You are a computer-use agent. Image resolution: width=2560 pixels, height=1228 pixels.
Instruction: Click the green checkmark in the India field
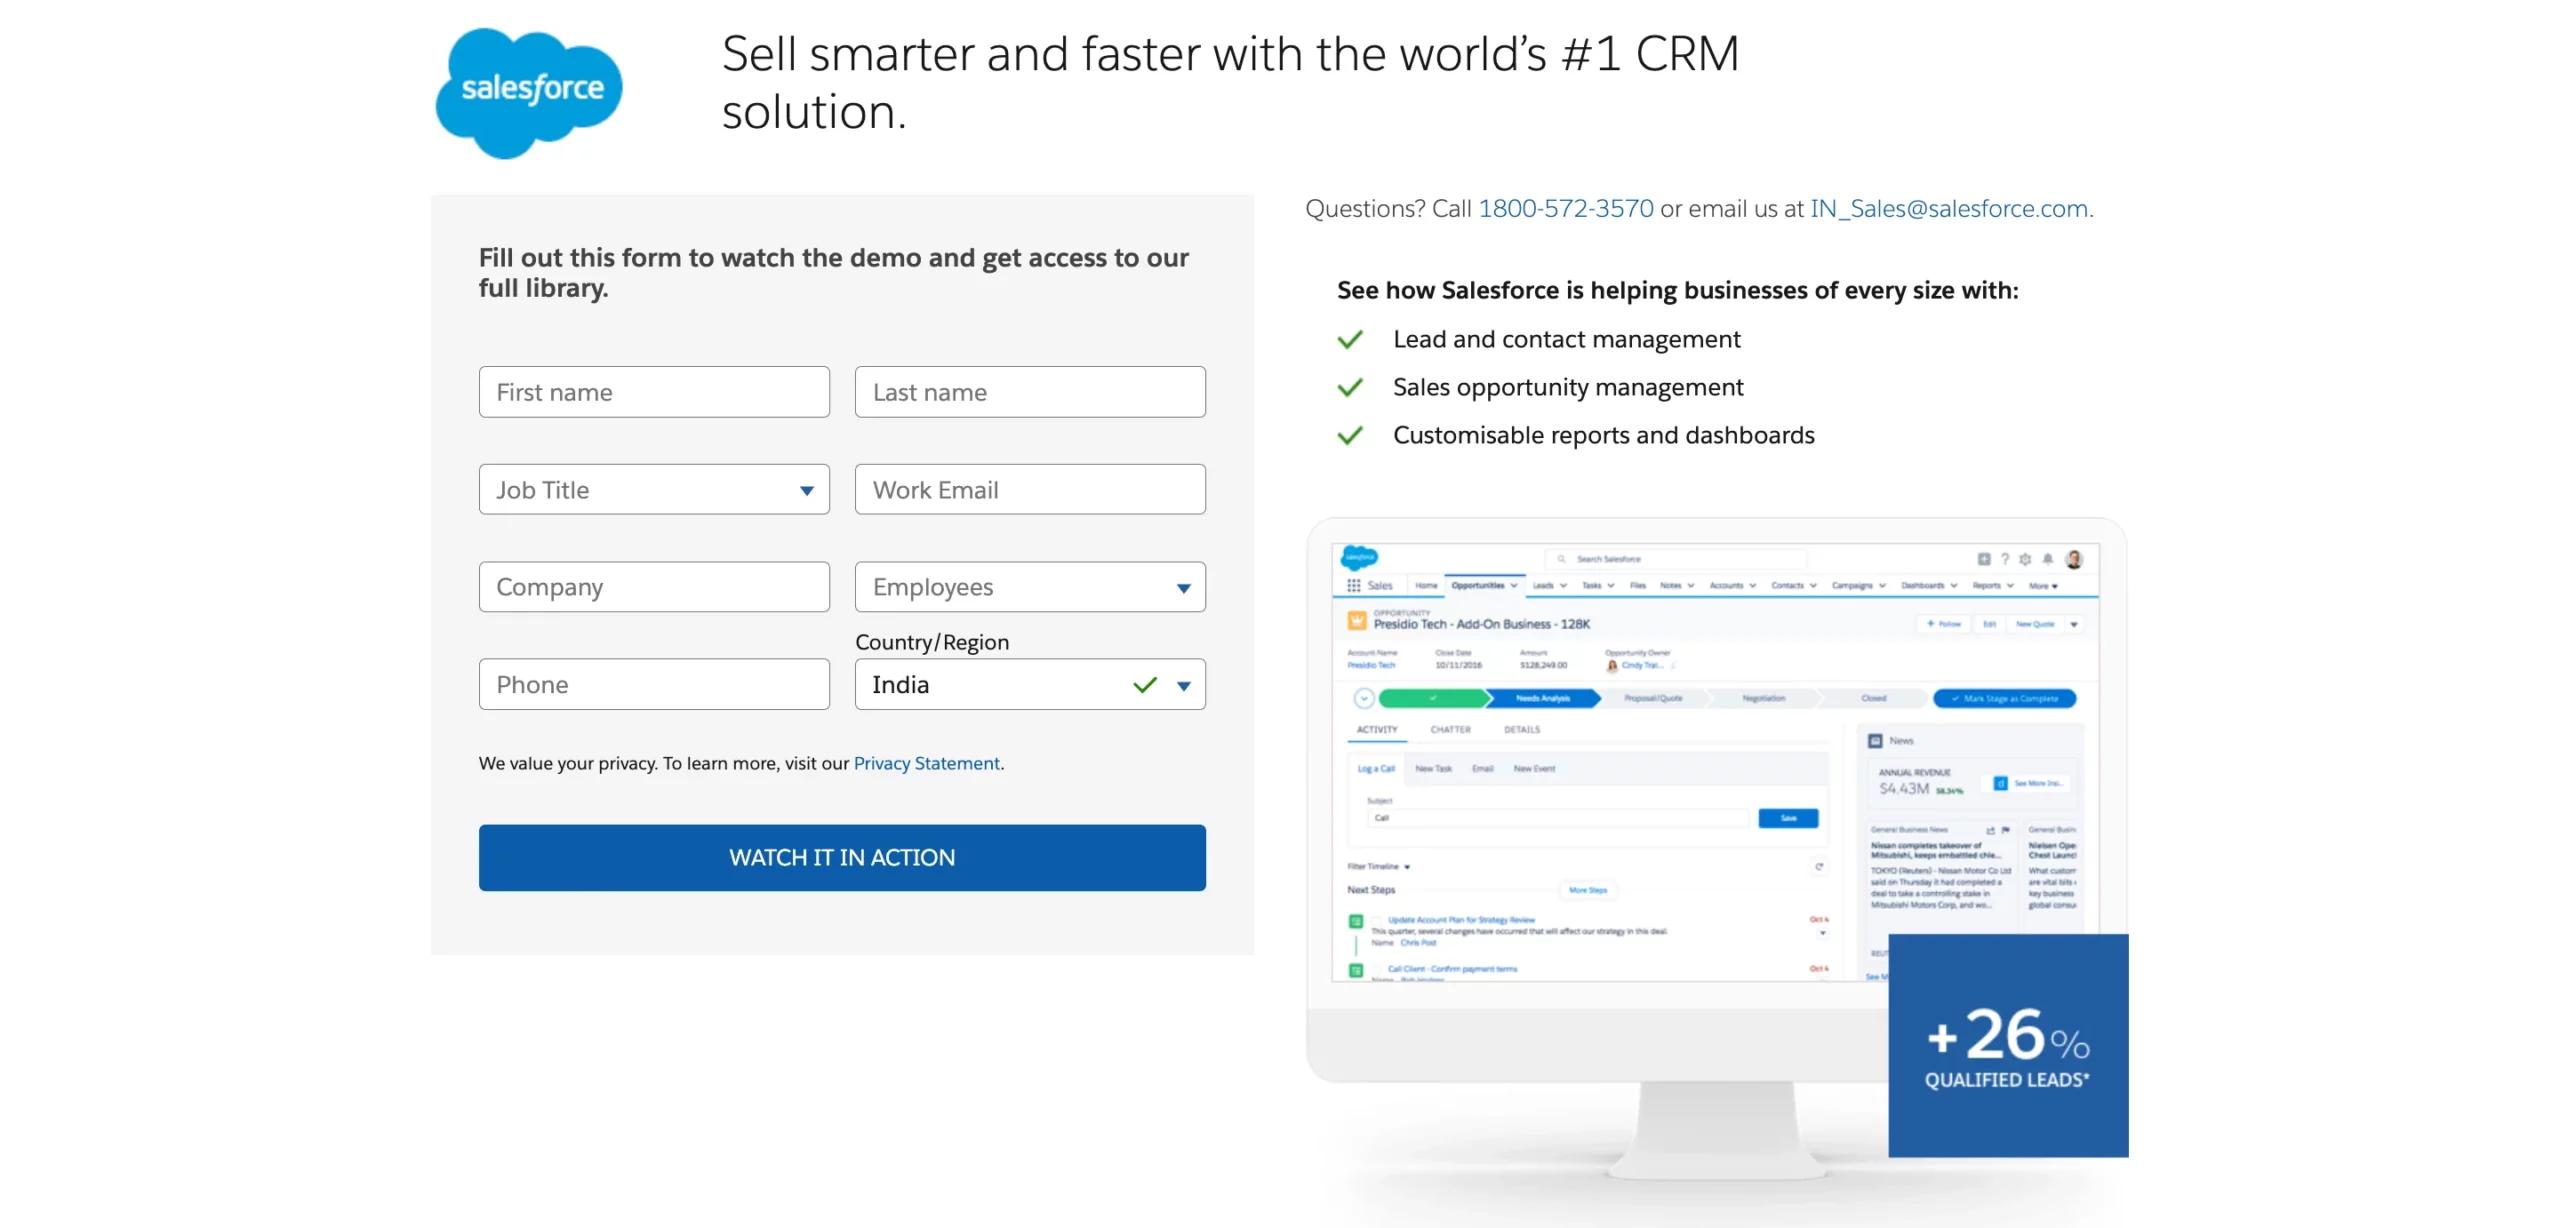(1145, 685)
